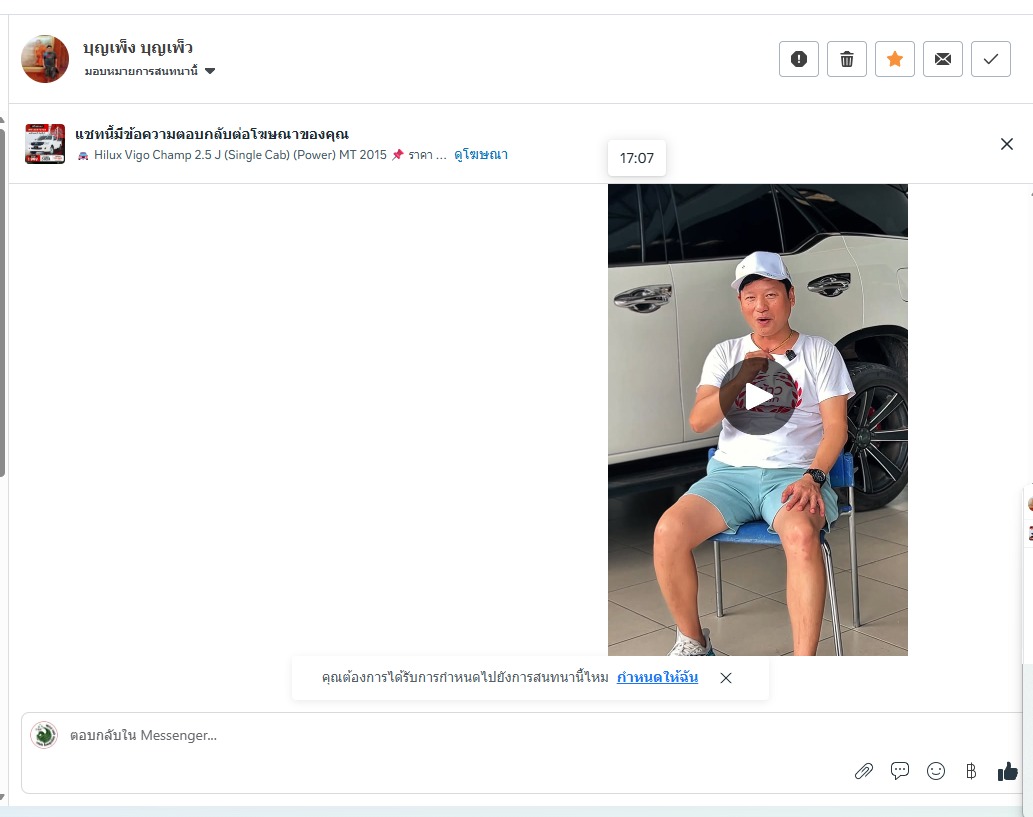1033x817 pixels.
Task: Click the ดูโฆษณา view ad link
Action: point(481,155)
